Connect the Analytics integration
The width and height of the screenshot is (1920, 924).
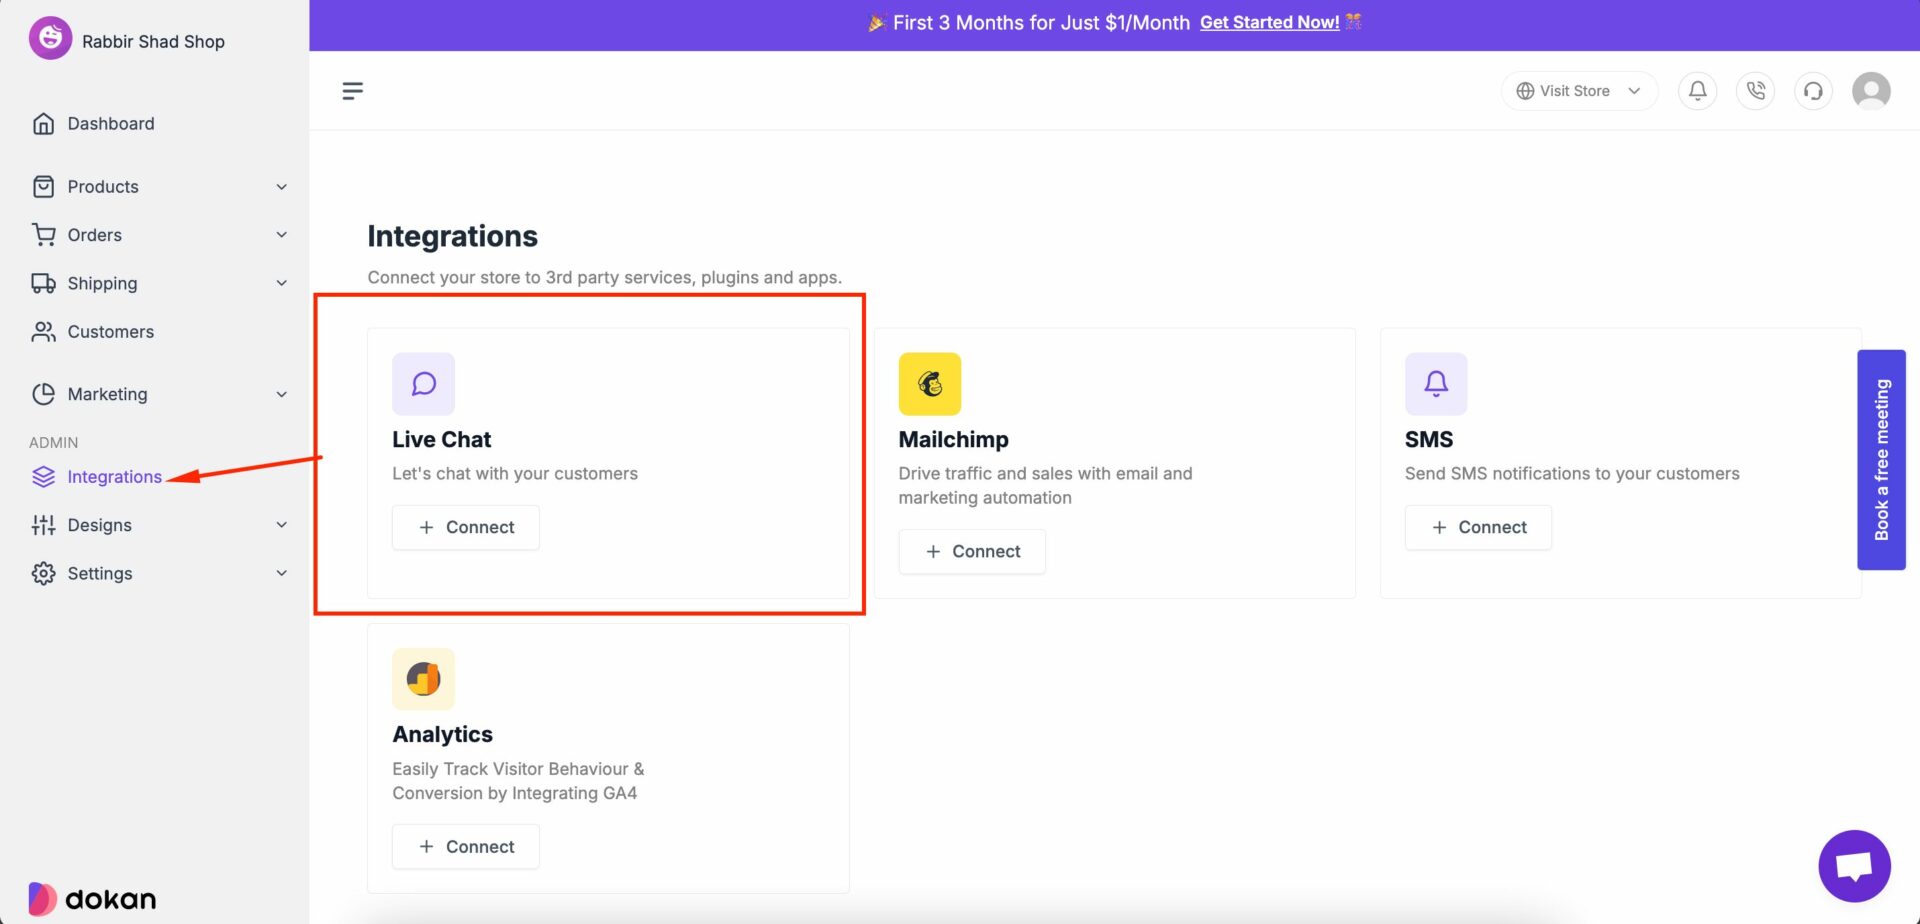466,847
